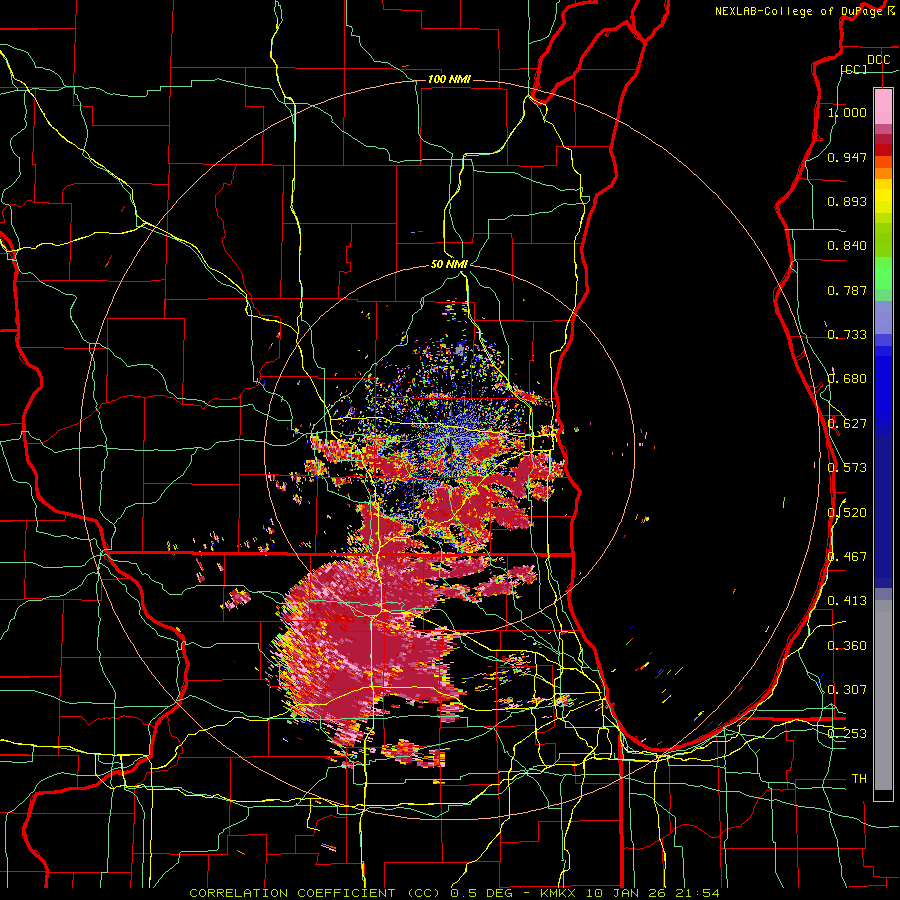The image size is (900, 900).
Task: Click the 0.360 scale value
Action: pyautogui.click(x=847, y=645)
